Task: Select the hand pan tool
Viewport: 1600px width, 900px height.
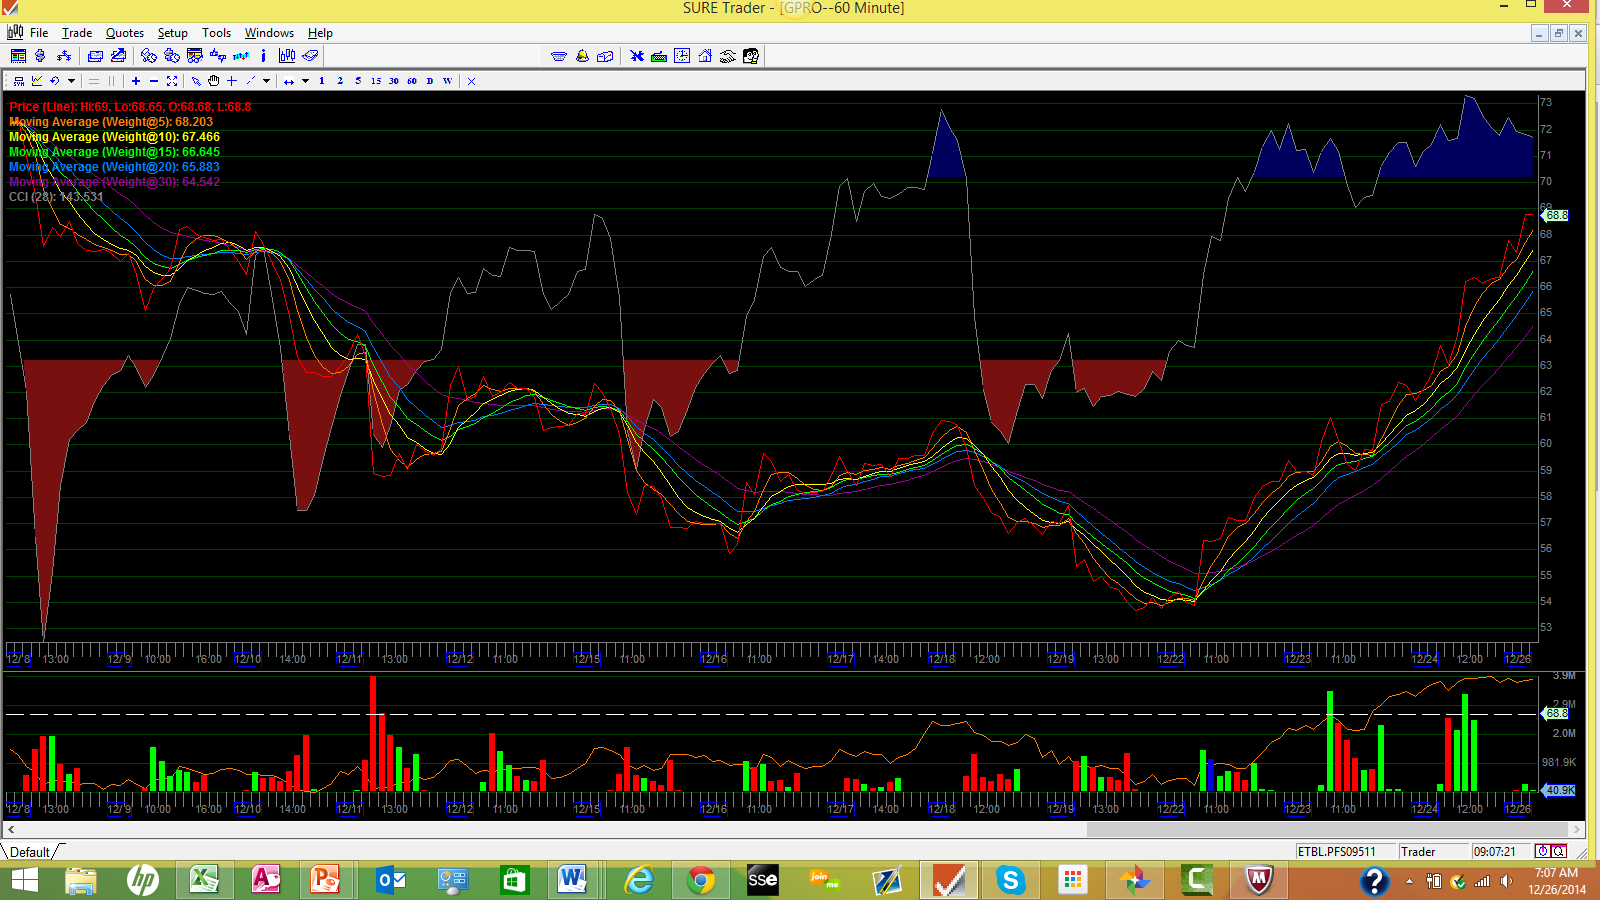Action: coord(214,81)
